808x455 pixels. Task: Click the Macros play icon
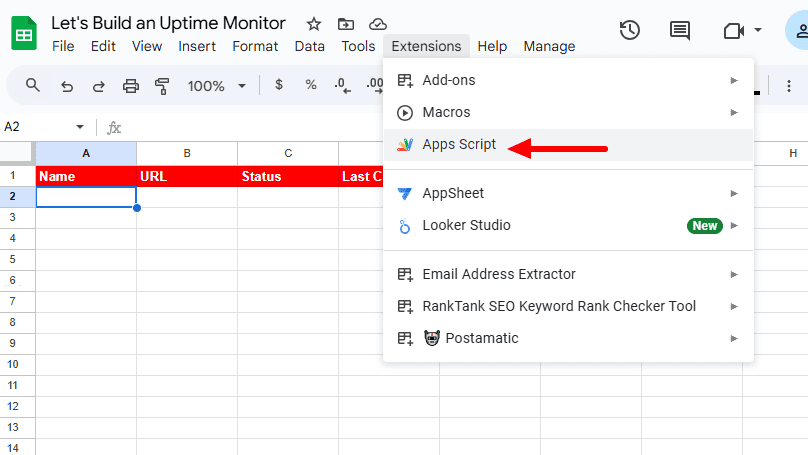405,112
